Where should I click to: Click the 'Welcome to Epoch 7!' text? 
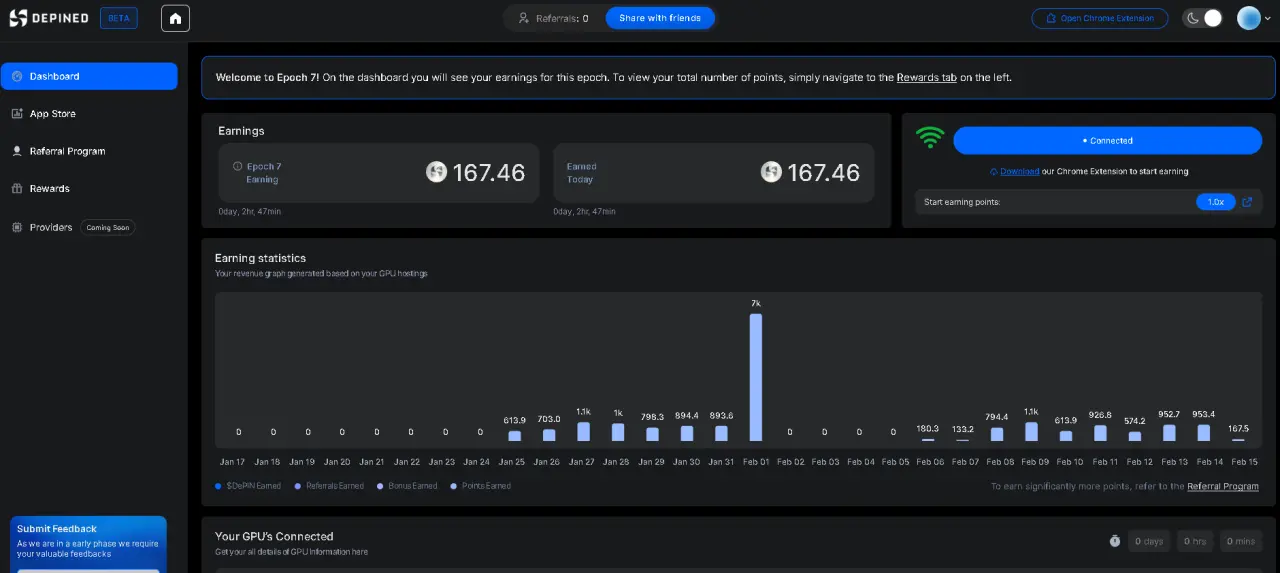click(x=268, y=77)
